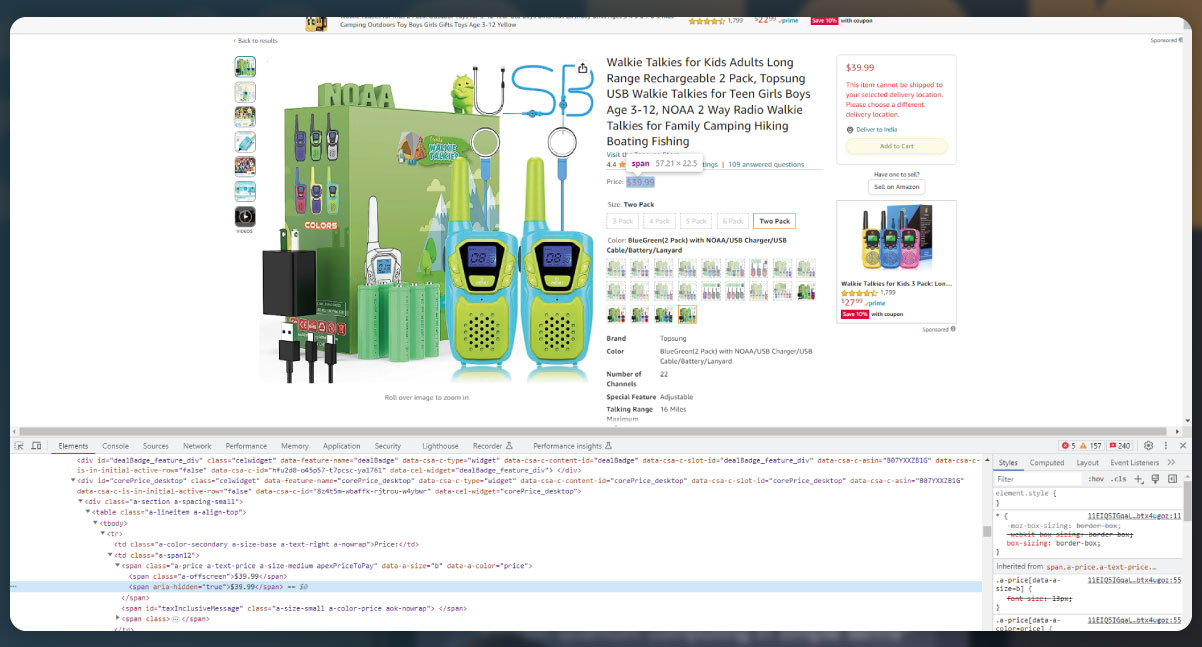Click the Videos thumbnail in image gallery
1202x647 pixels.
coord(245,217)
